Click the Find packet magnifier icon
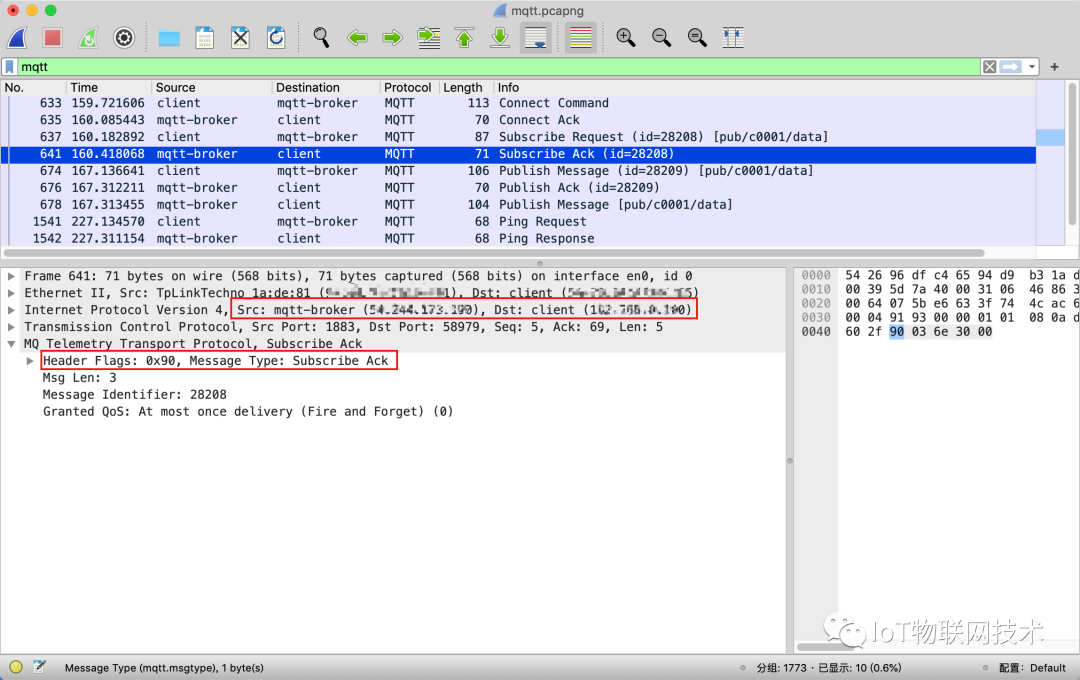This screenshot has width=1080, height=680. tap(321, 38)
